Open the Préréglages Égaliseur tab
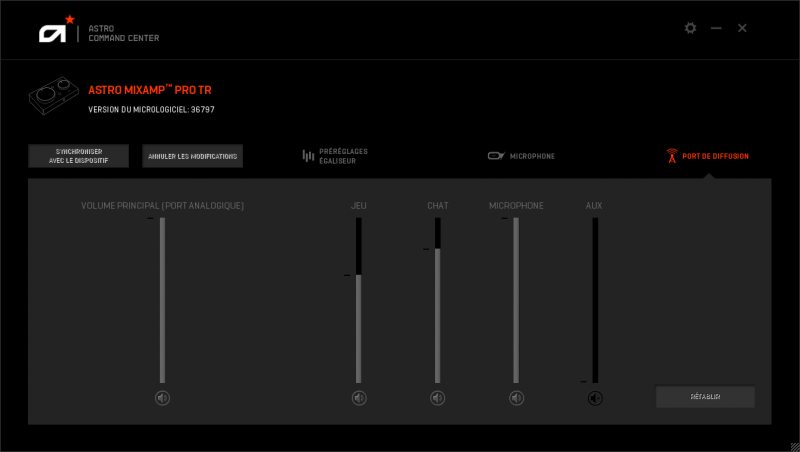Viewport: 800px width, 452px height. tap(335, 156)
